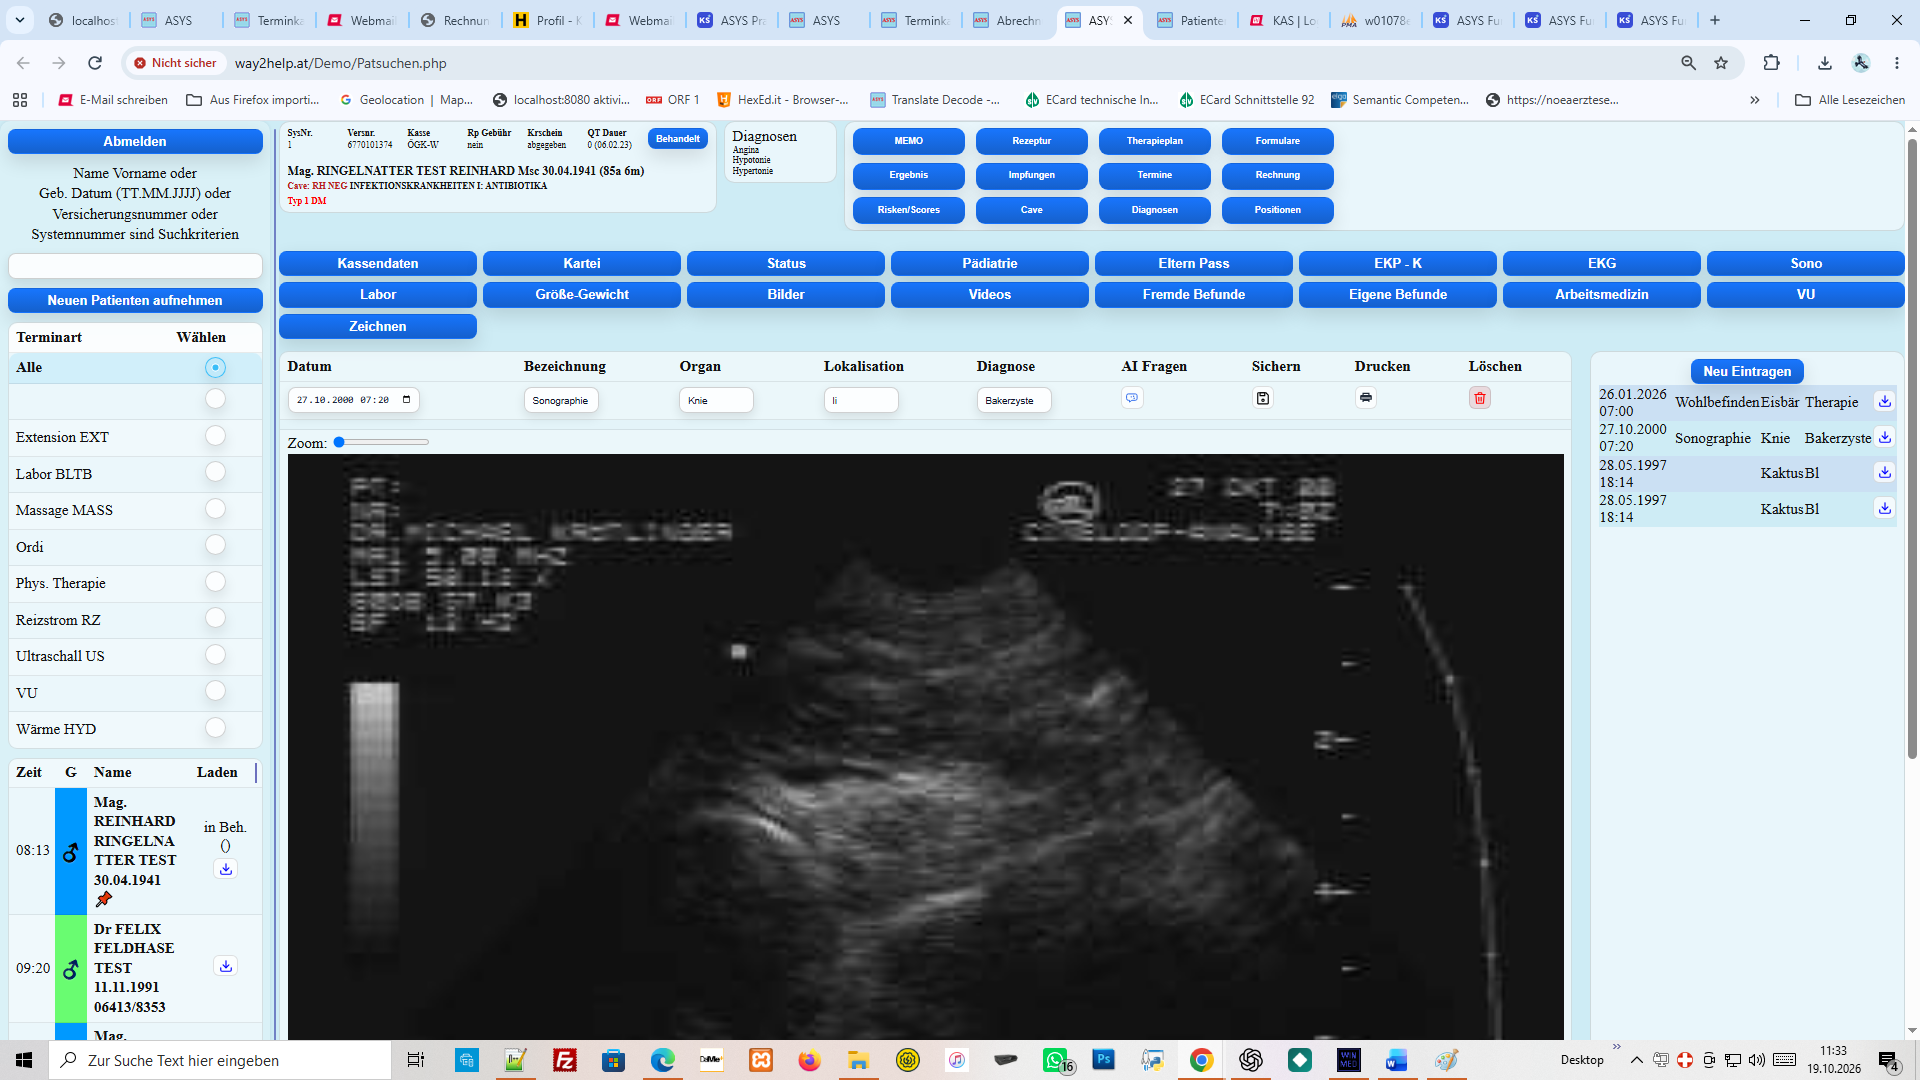This screenshot has height=1080, width=1920.
Task: Load patient Felix Feldhase via download icon
Action: [x=226, y=966]
